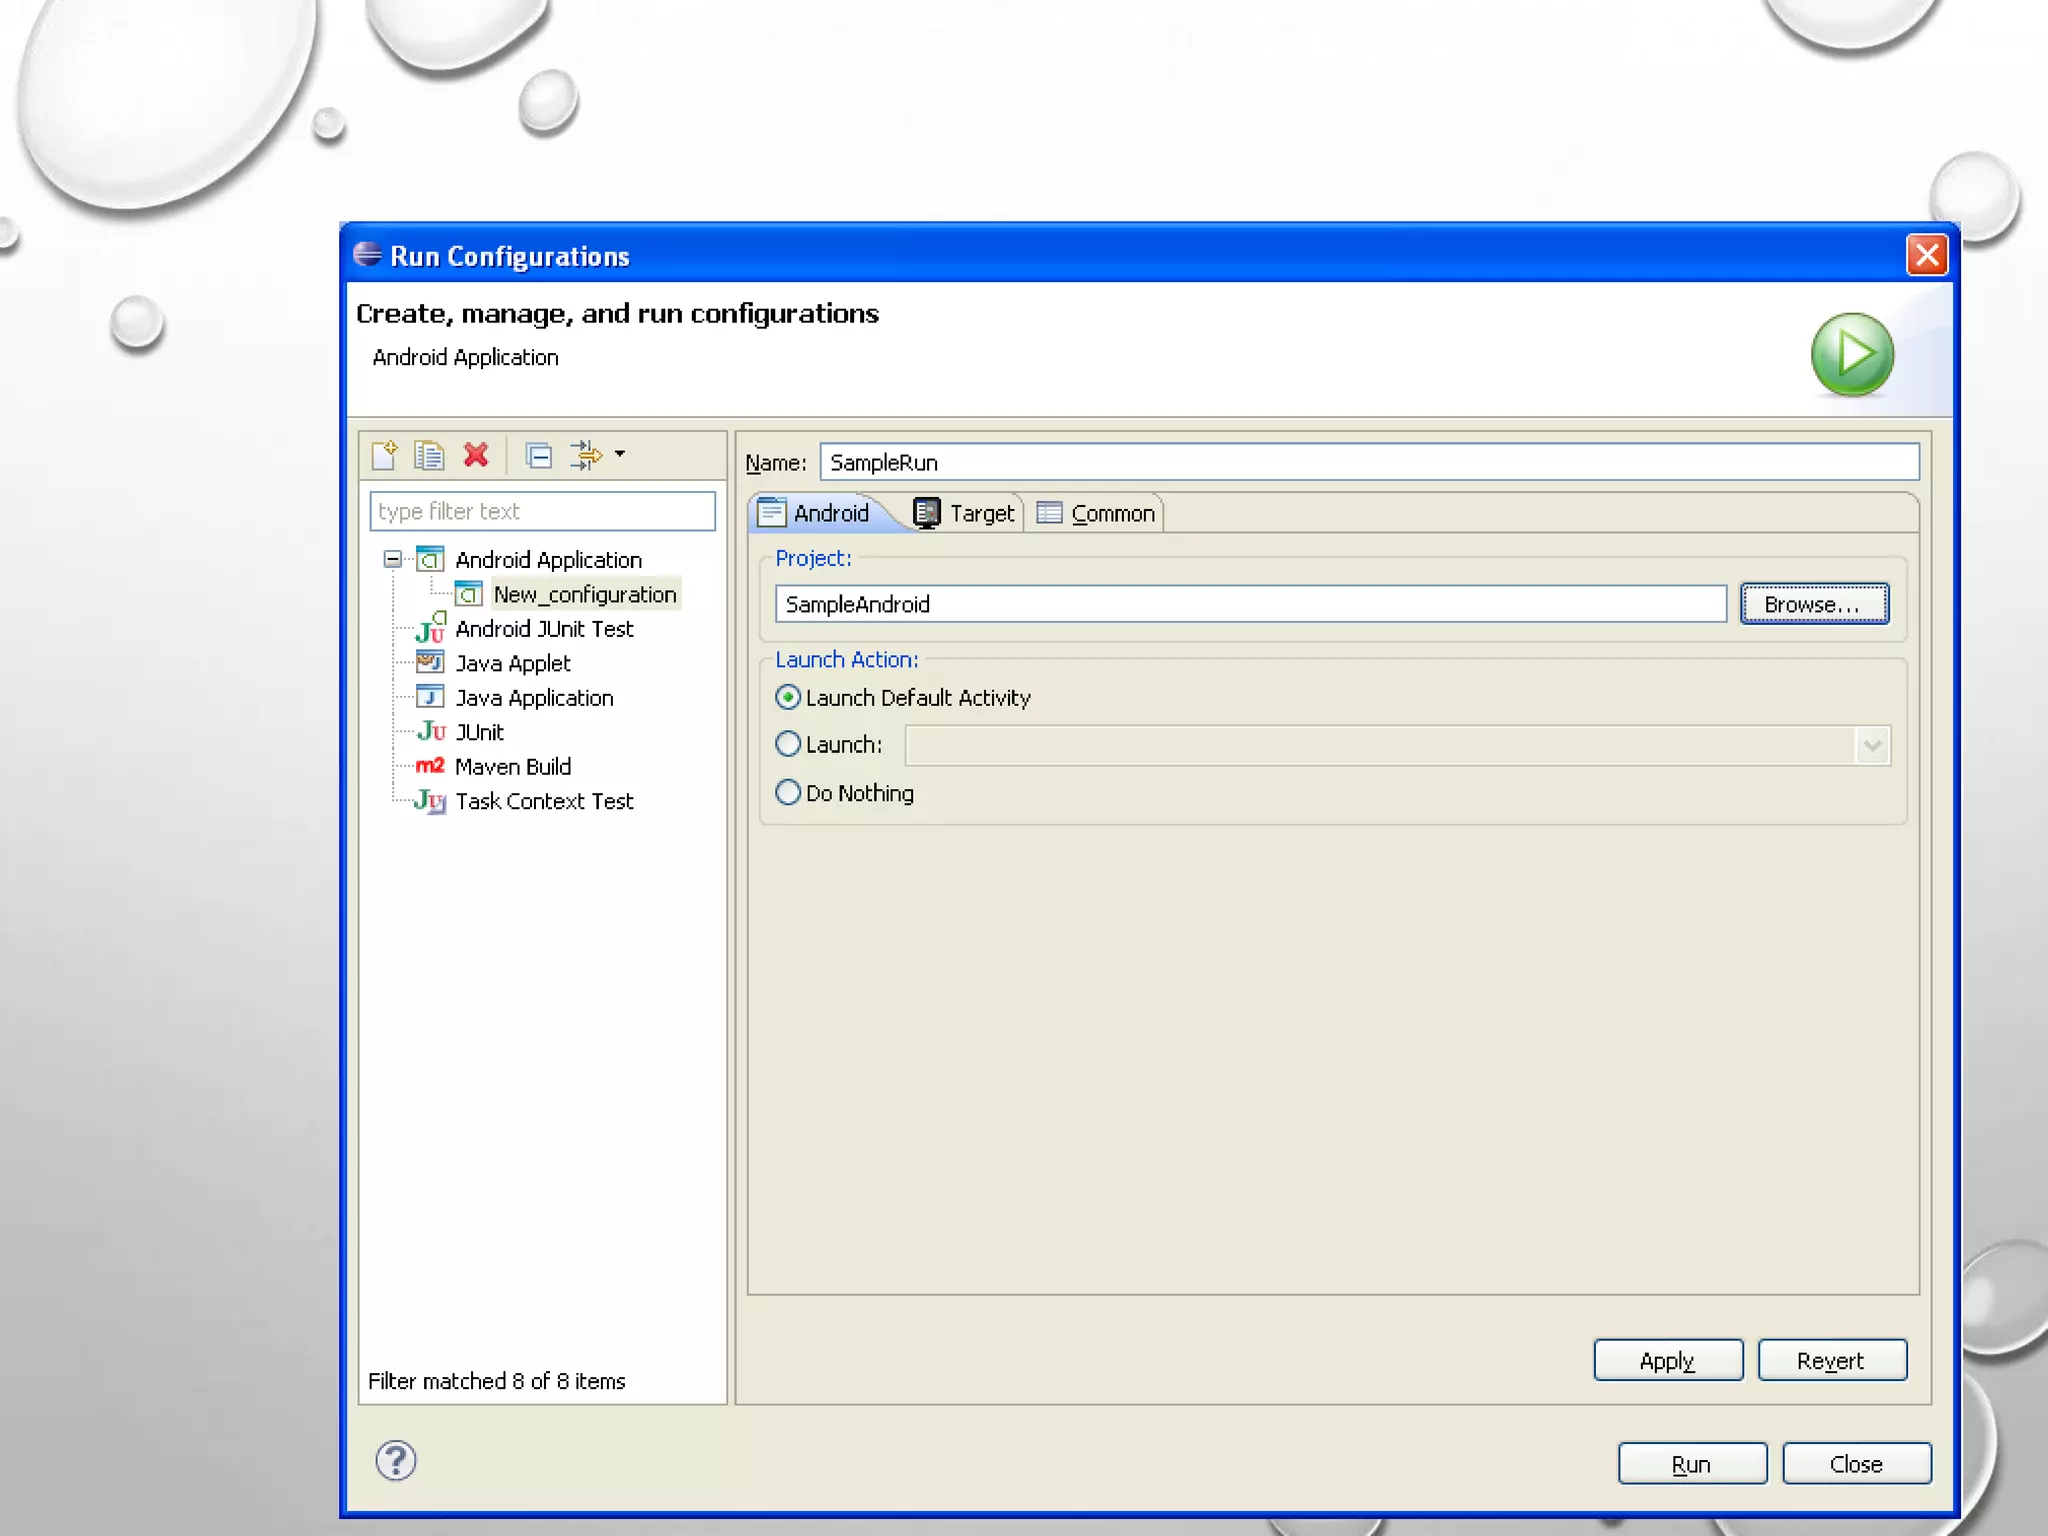2048x1536 pixels.
Task: Select the Launch: radio button
Action: 788,744
